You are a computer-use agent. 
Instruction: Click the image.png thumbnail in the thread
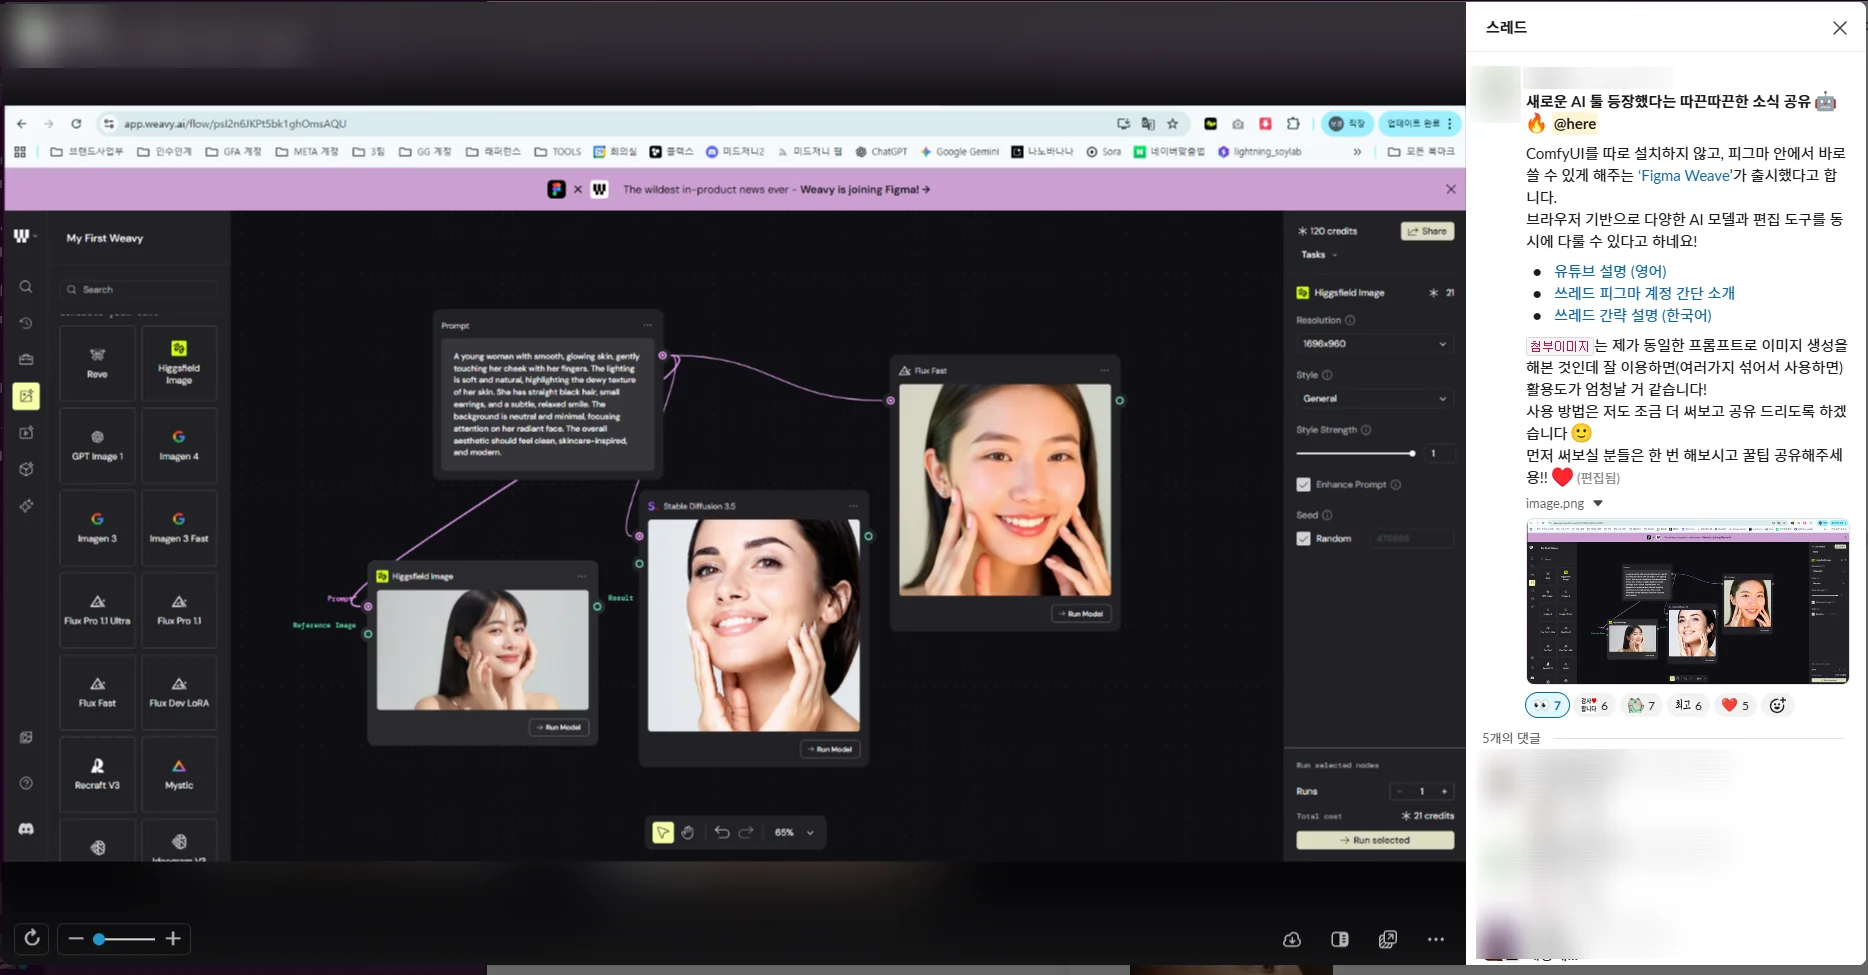pos(1687,601)
